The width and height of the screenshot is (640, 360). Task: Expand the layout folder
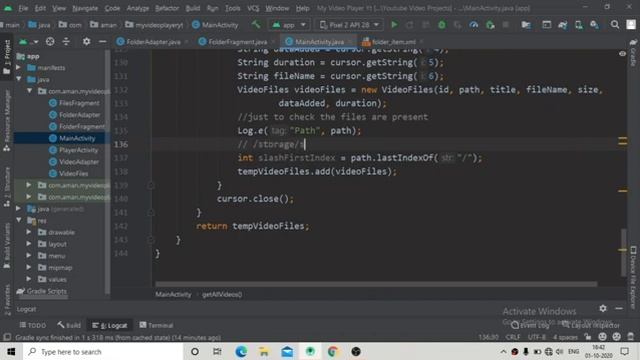click(29, 244)
